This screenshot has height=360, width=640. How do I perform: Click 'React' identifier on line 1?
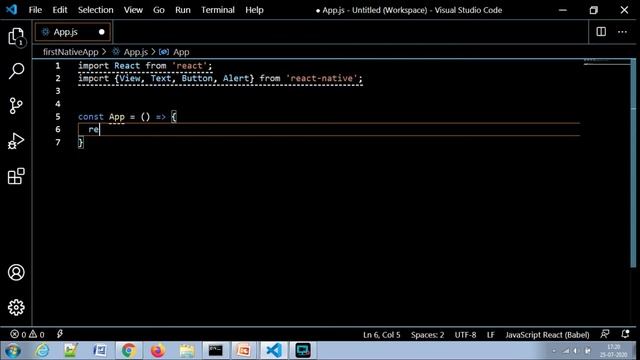click(x=127, y=66)
